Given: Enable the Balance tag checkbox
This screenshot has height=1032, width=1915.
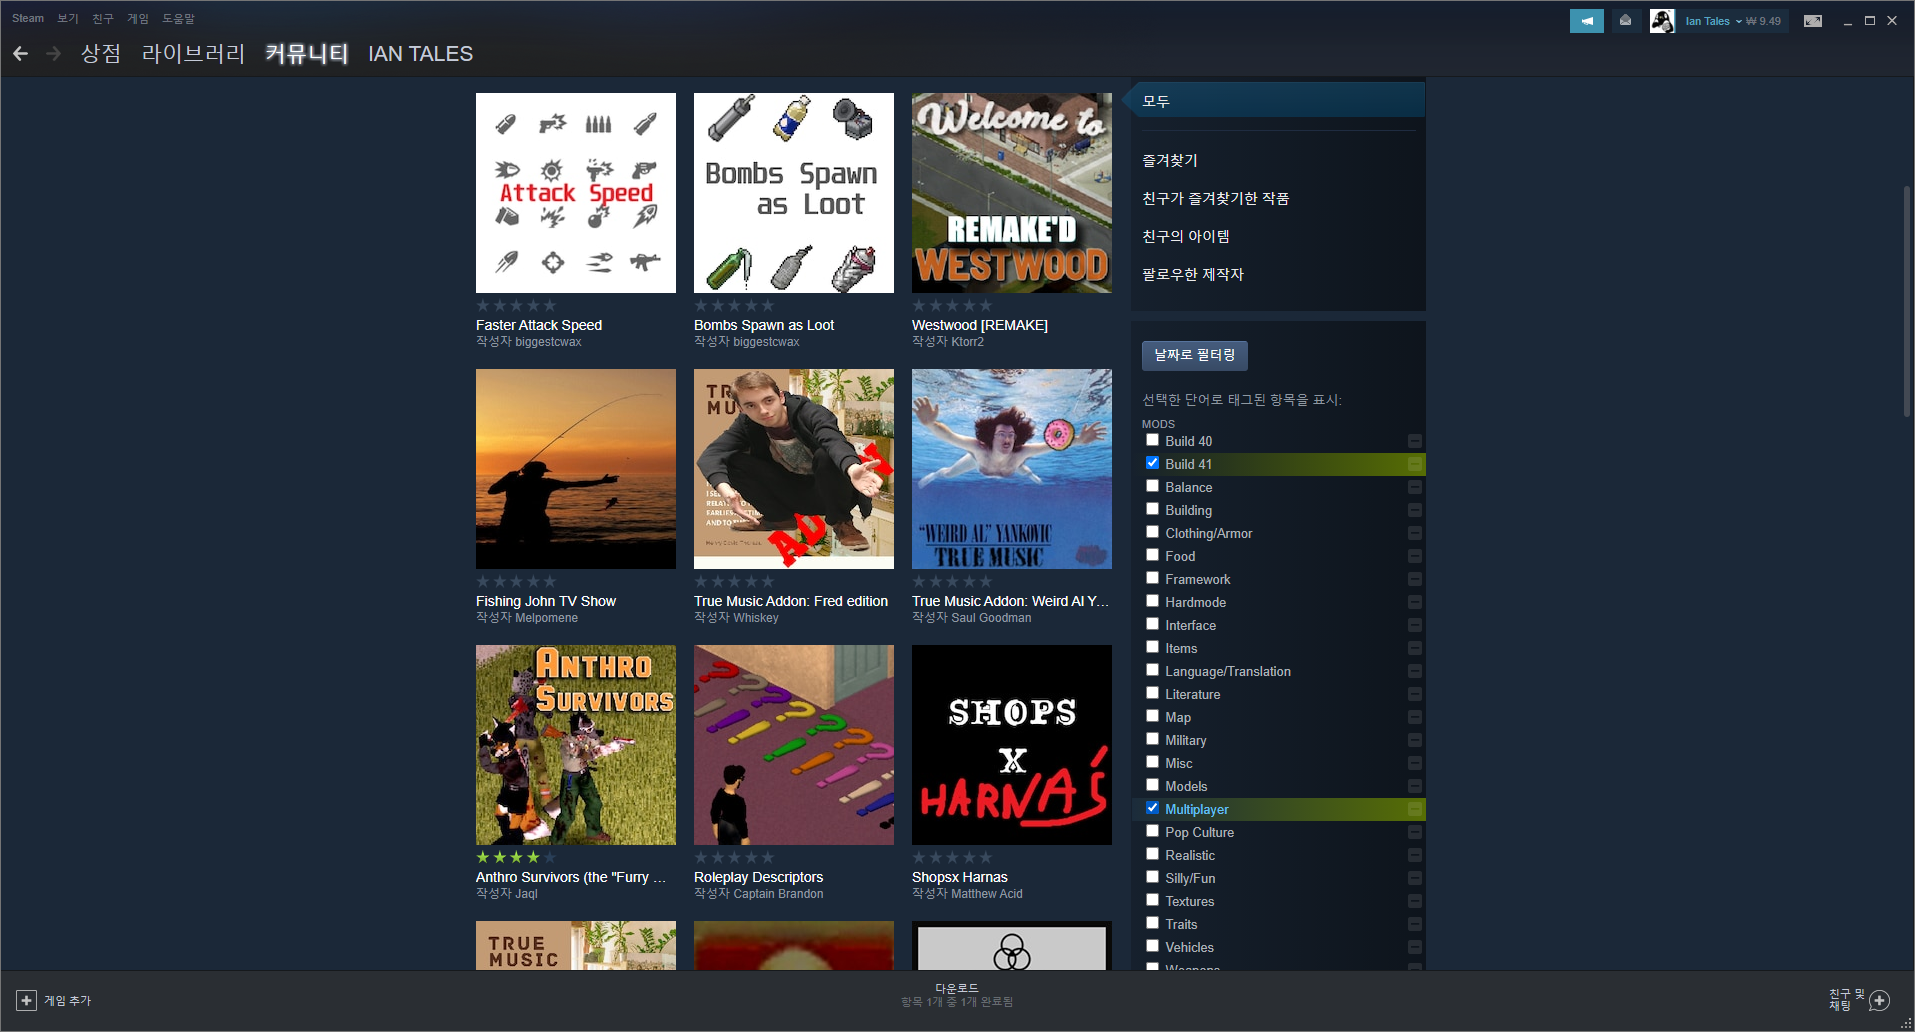Looking at the screenshot, I should point(1152,486).
